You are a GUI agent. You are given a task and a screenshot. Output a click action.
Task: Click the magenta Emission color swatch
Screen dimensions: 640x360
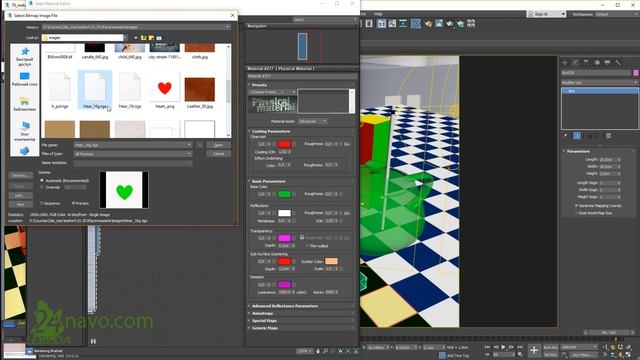(x=284, y=284)
